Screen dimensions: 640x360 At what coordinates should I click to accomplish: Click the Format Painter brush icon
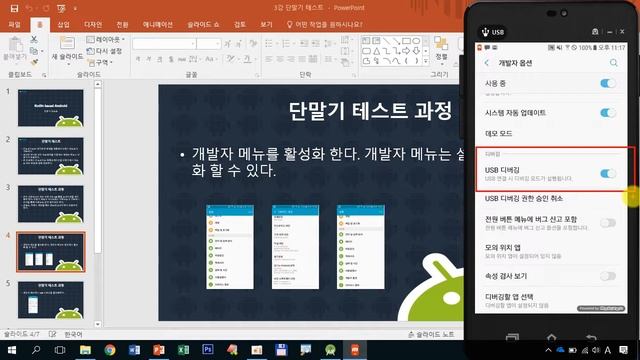pyautogui.click(x=34, y=62)
